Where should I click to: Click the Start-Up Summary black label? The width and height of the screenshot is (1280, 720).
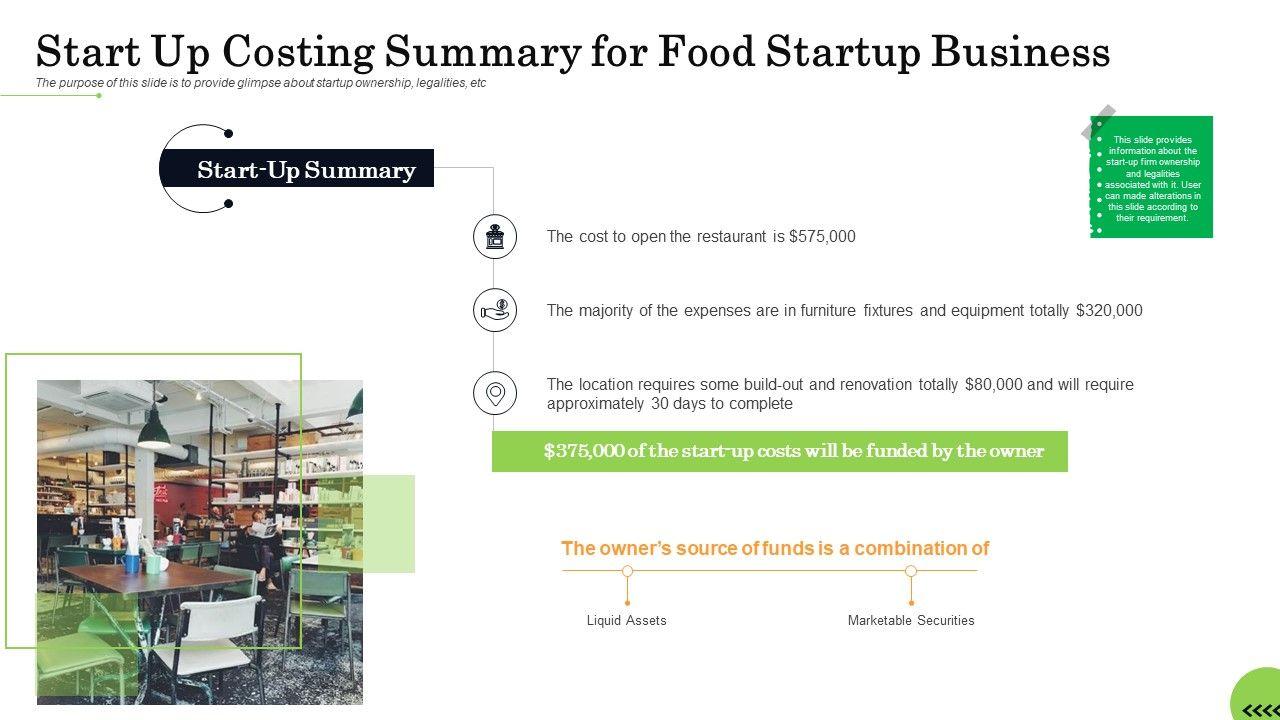click(305, 170)
